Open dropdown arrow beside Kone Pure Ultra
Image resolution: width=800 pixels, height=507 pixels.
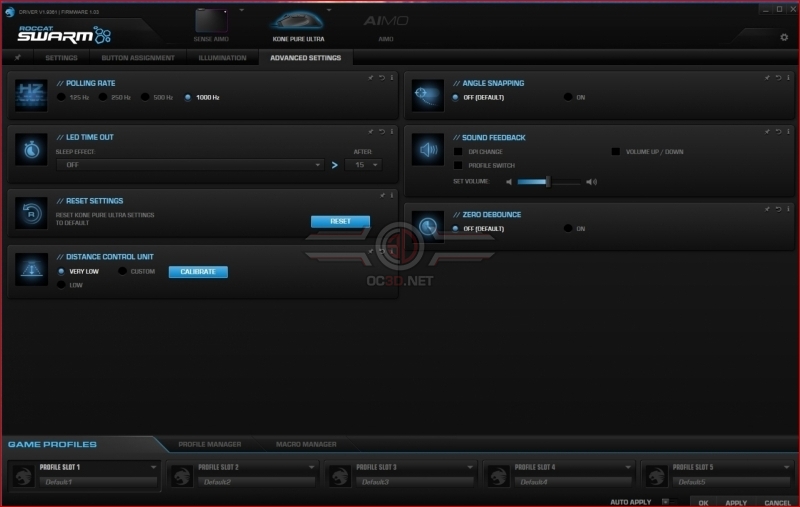click(329, 10)
